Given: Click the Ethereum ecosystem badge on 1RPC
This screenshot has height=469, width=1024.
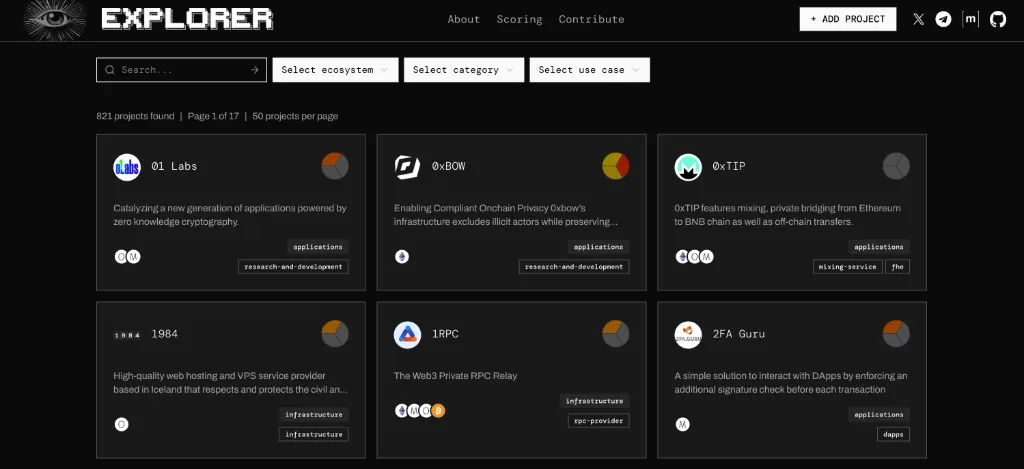Looking at the screenshot, I should (x=402, y=411).
